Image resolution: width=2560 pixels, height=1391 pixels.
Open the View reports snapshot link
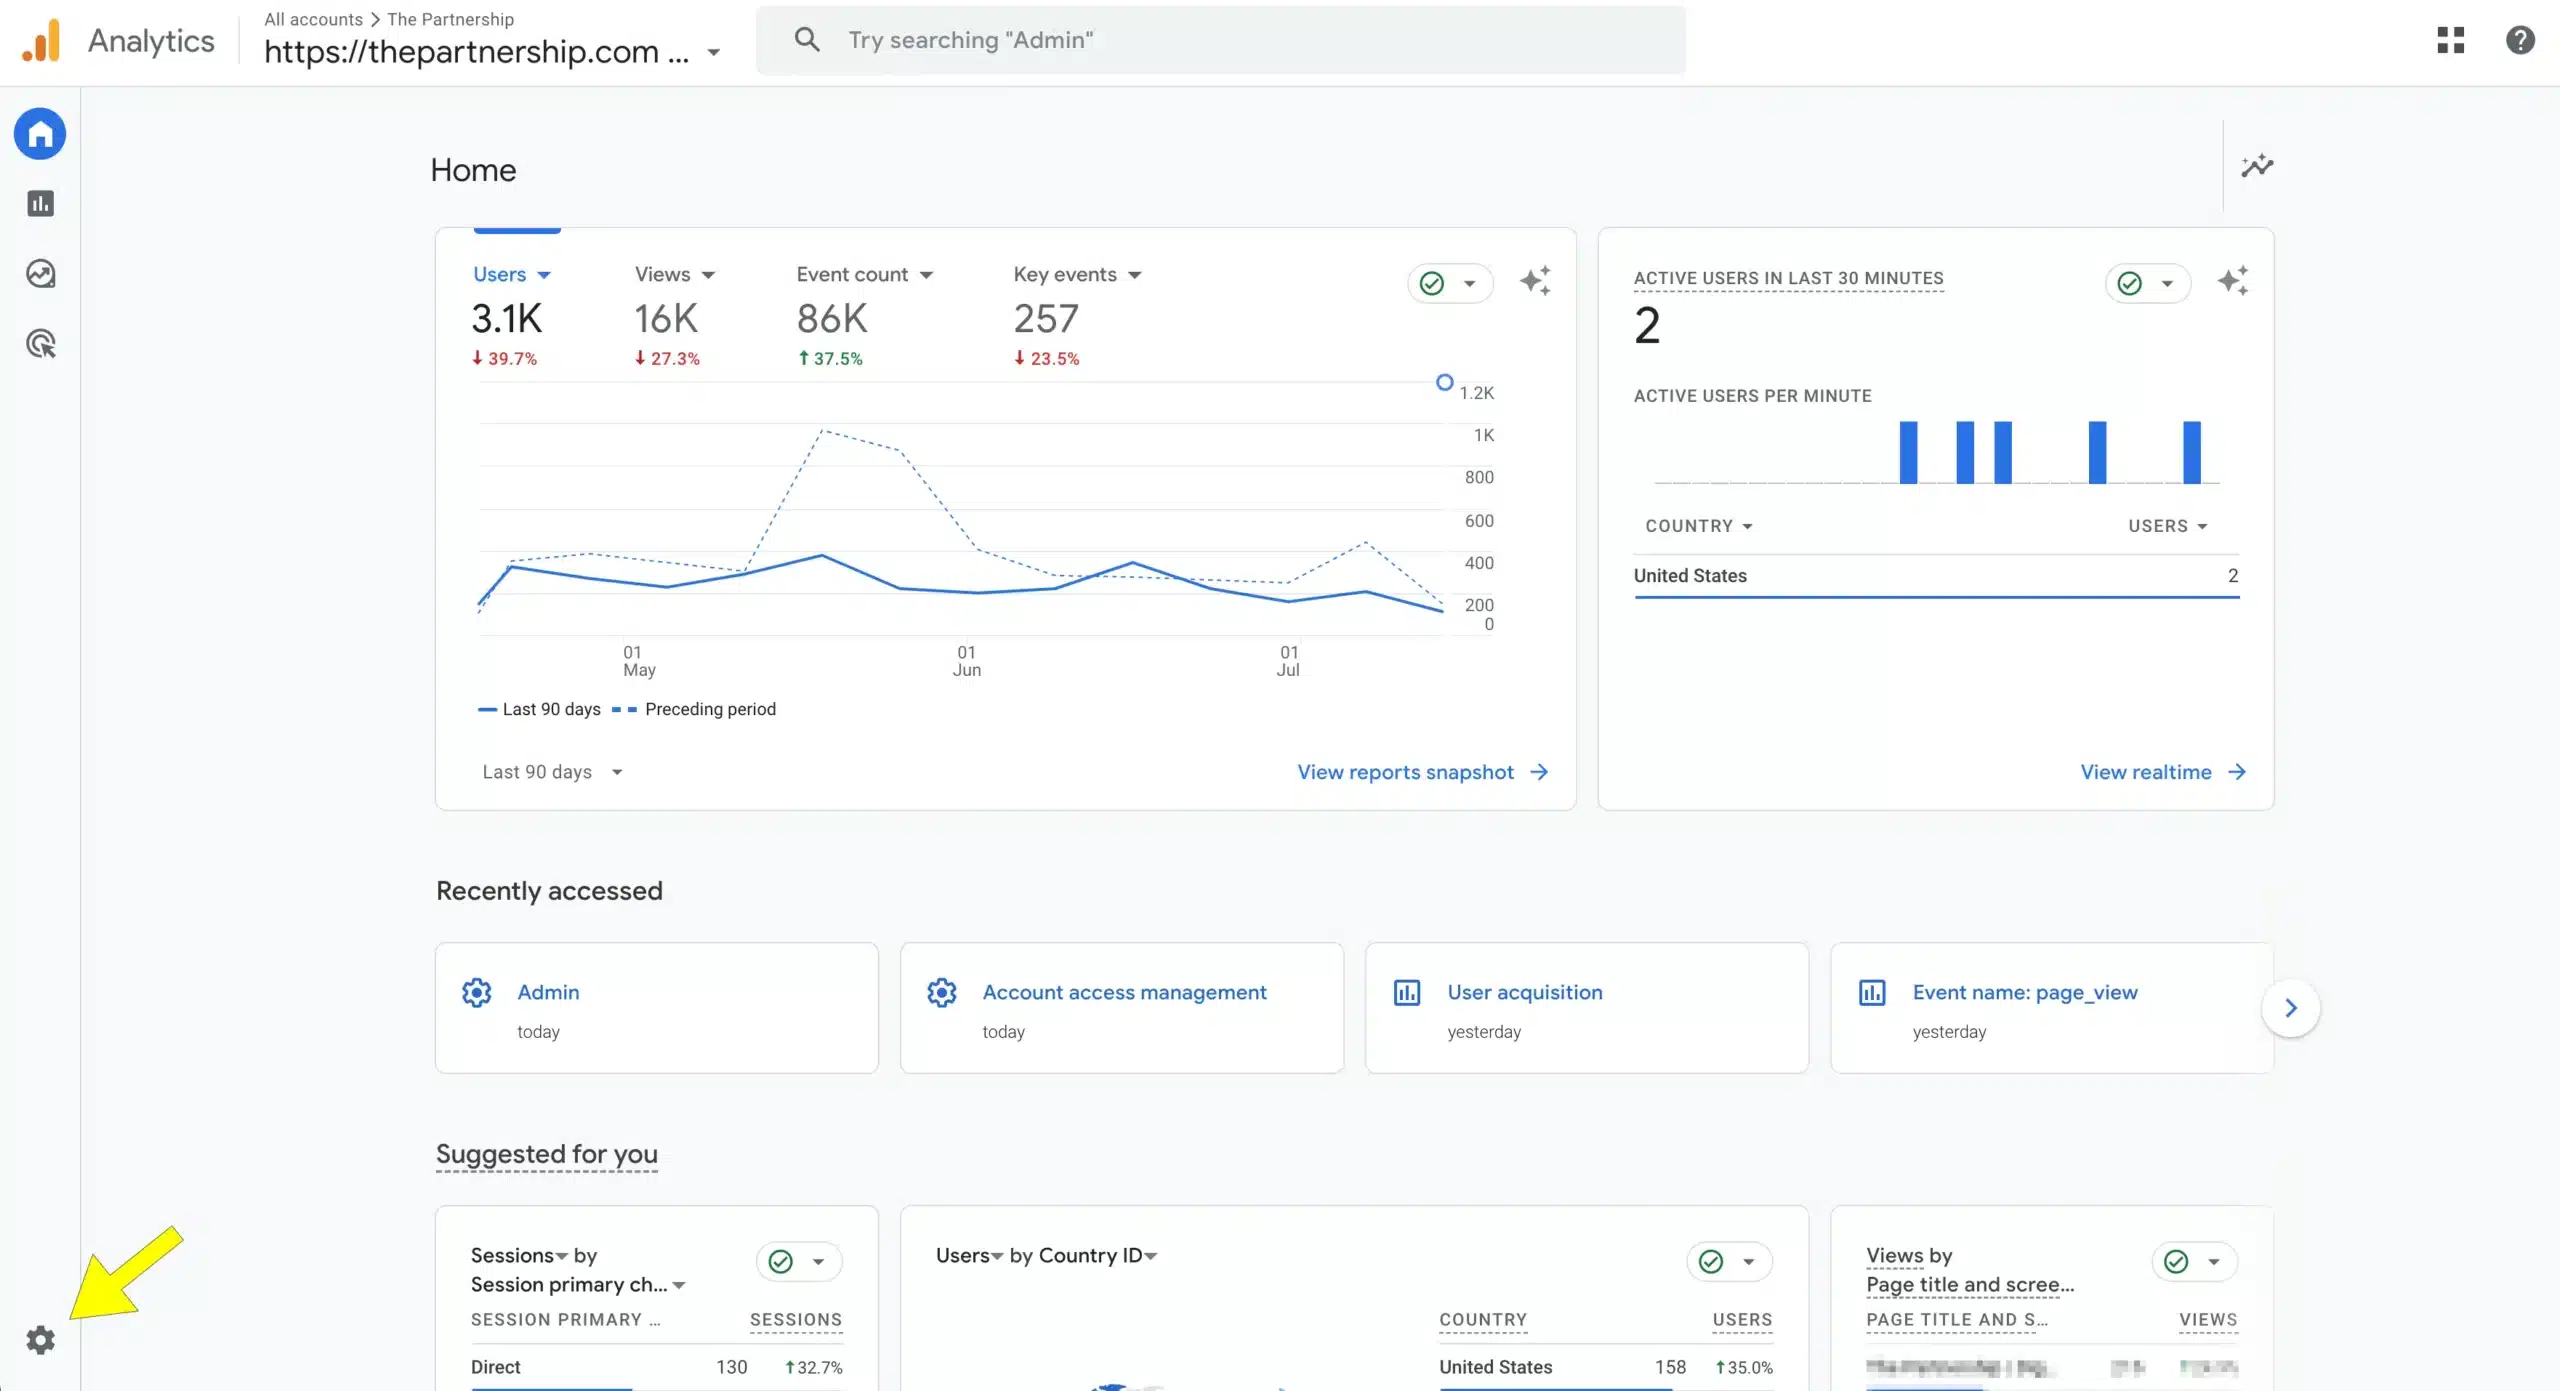(1405, 772)
